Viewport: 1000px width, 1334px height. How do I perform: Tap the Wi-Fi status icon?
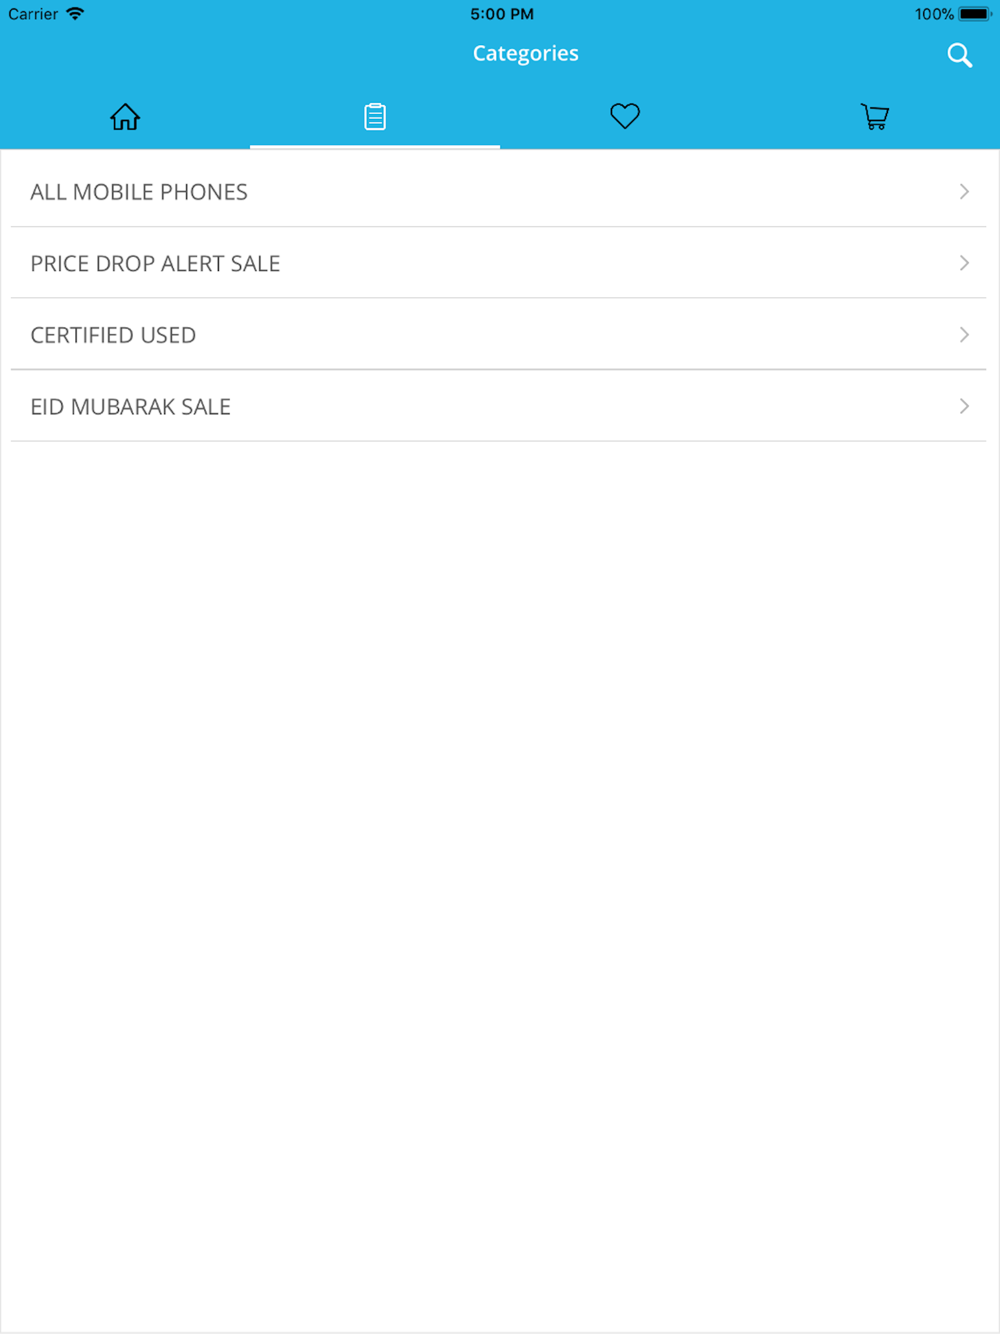click(75, 14)
